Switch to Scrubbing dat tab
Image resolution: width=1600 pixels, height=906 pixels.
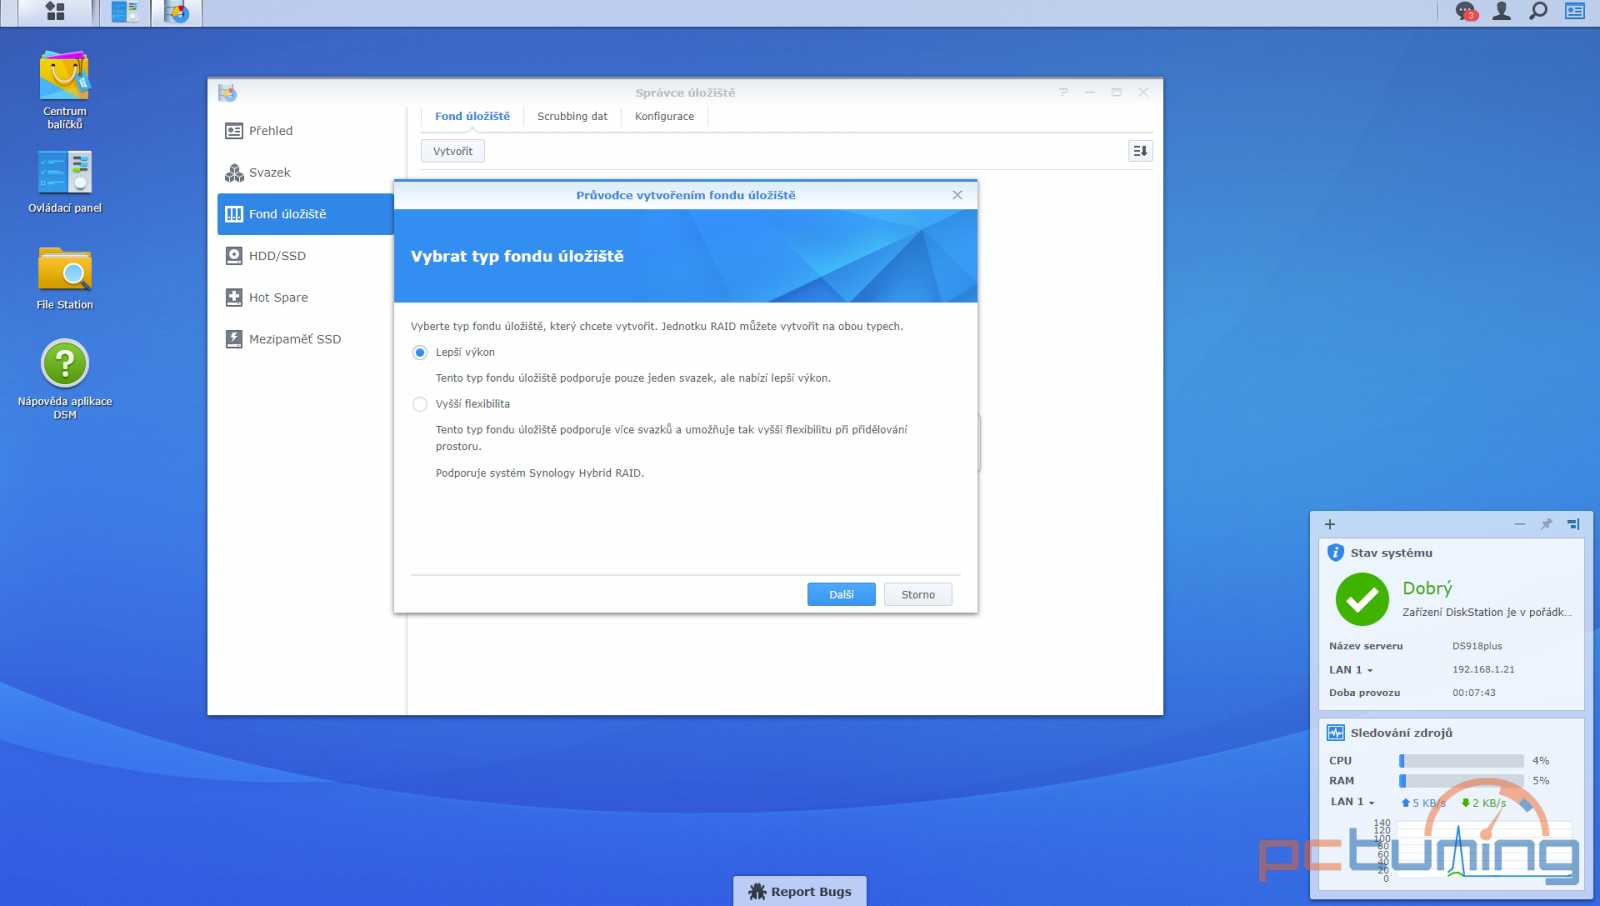click(572, 117)
